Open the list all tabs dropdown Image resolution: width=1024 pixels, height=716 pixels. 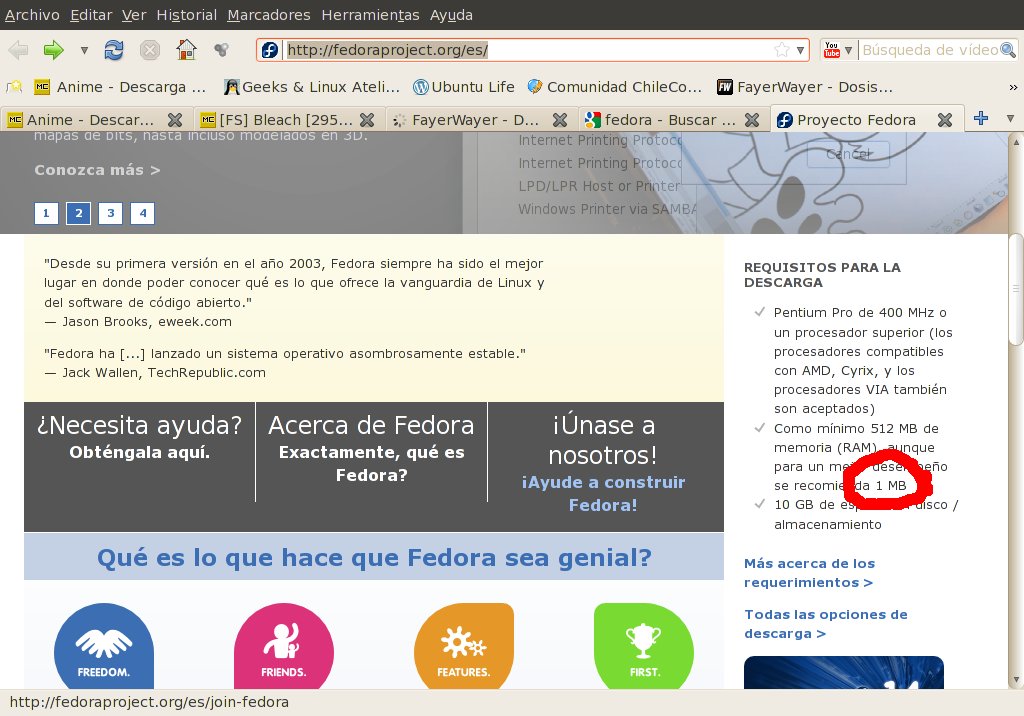pos(1010,119)
